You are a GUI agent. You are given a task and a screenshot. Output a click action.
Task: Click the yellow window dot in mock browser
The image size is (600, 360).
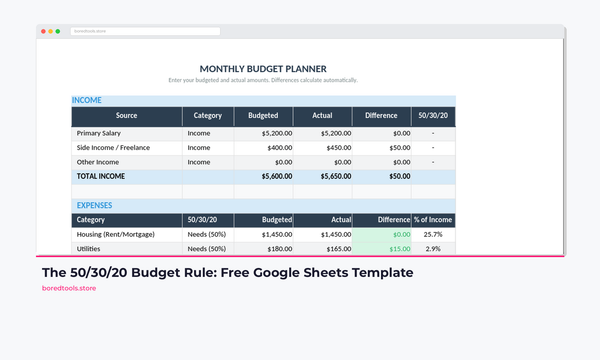(51, 31)
